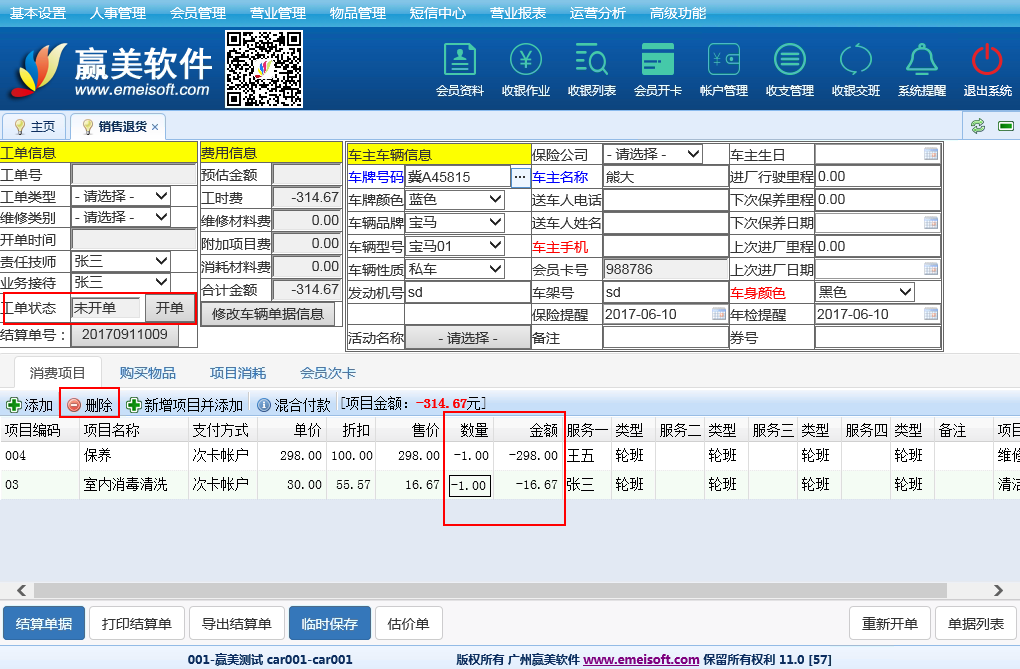This screenshot has height=669, width=1020.
Task: Click the 会员开卡 card icon
Action: 658,69
